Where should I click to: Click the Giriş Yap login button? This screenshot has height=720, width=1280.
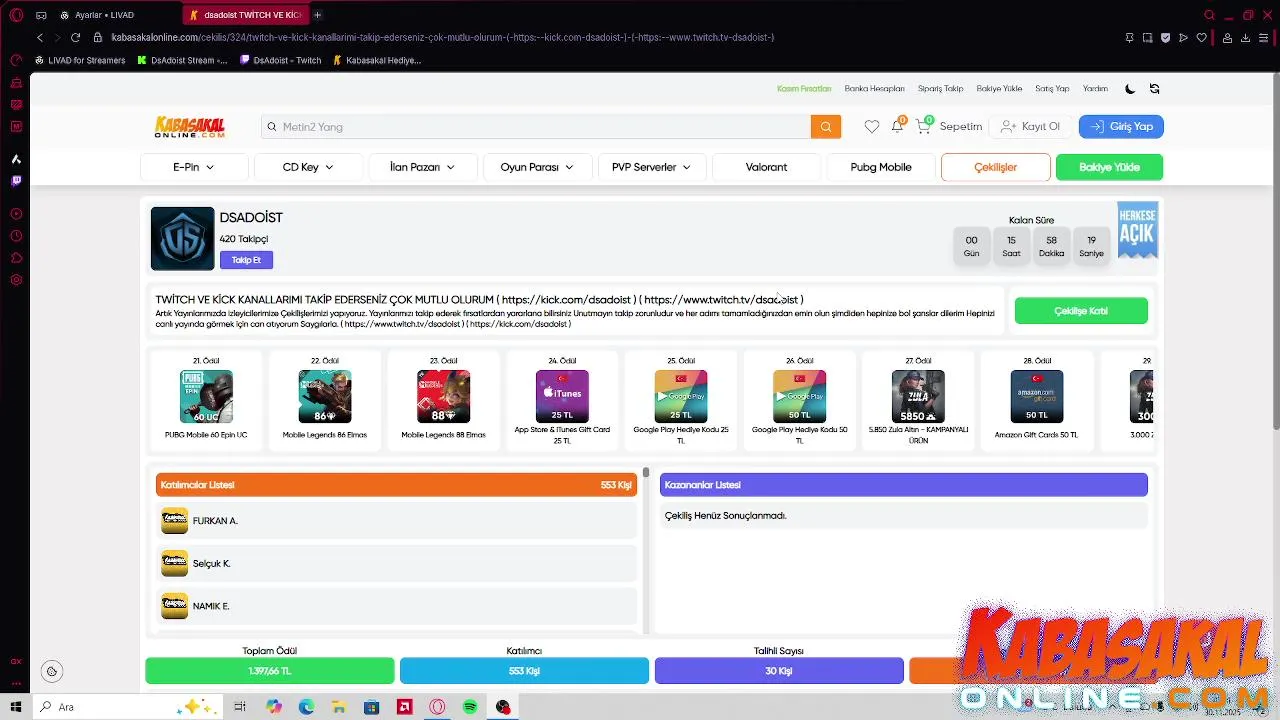(x=1121, y=127)
